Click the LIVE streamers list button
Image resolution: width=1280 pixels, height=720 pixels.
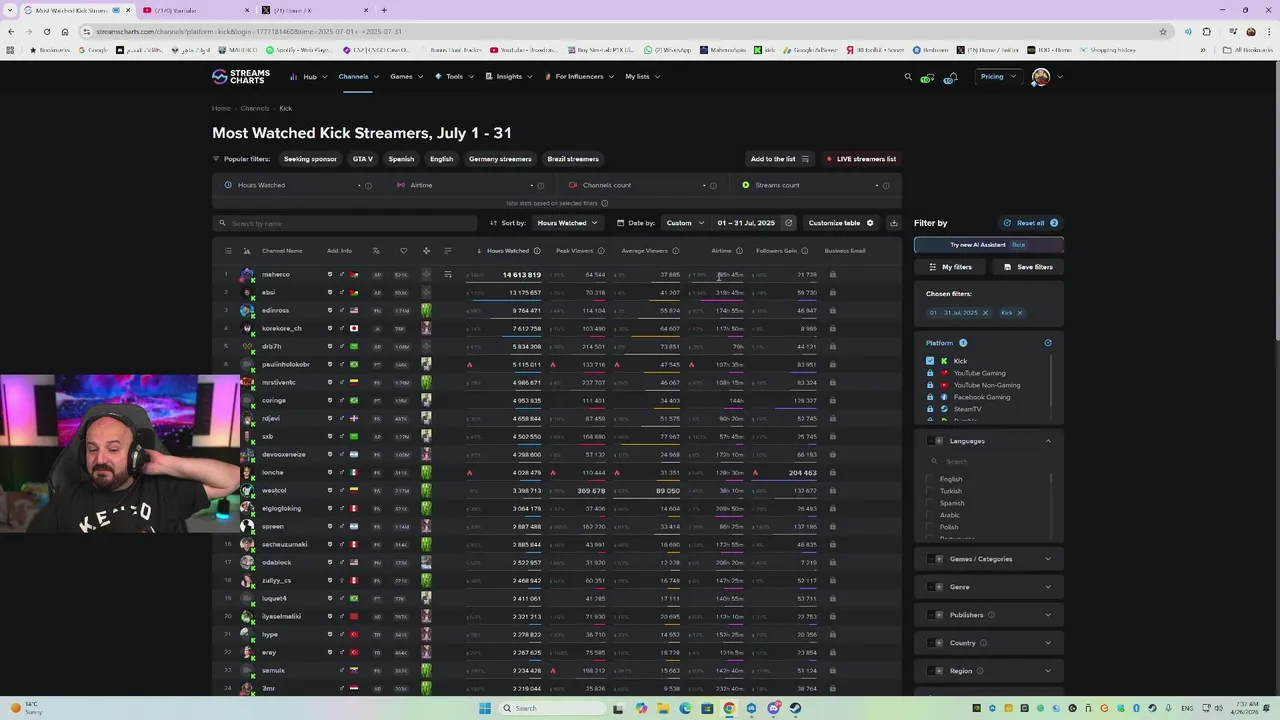click(861, 159)
